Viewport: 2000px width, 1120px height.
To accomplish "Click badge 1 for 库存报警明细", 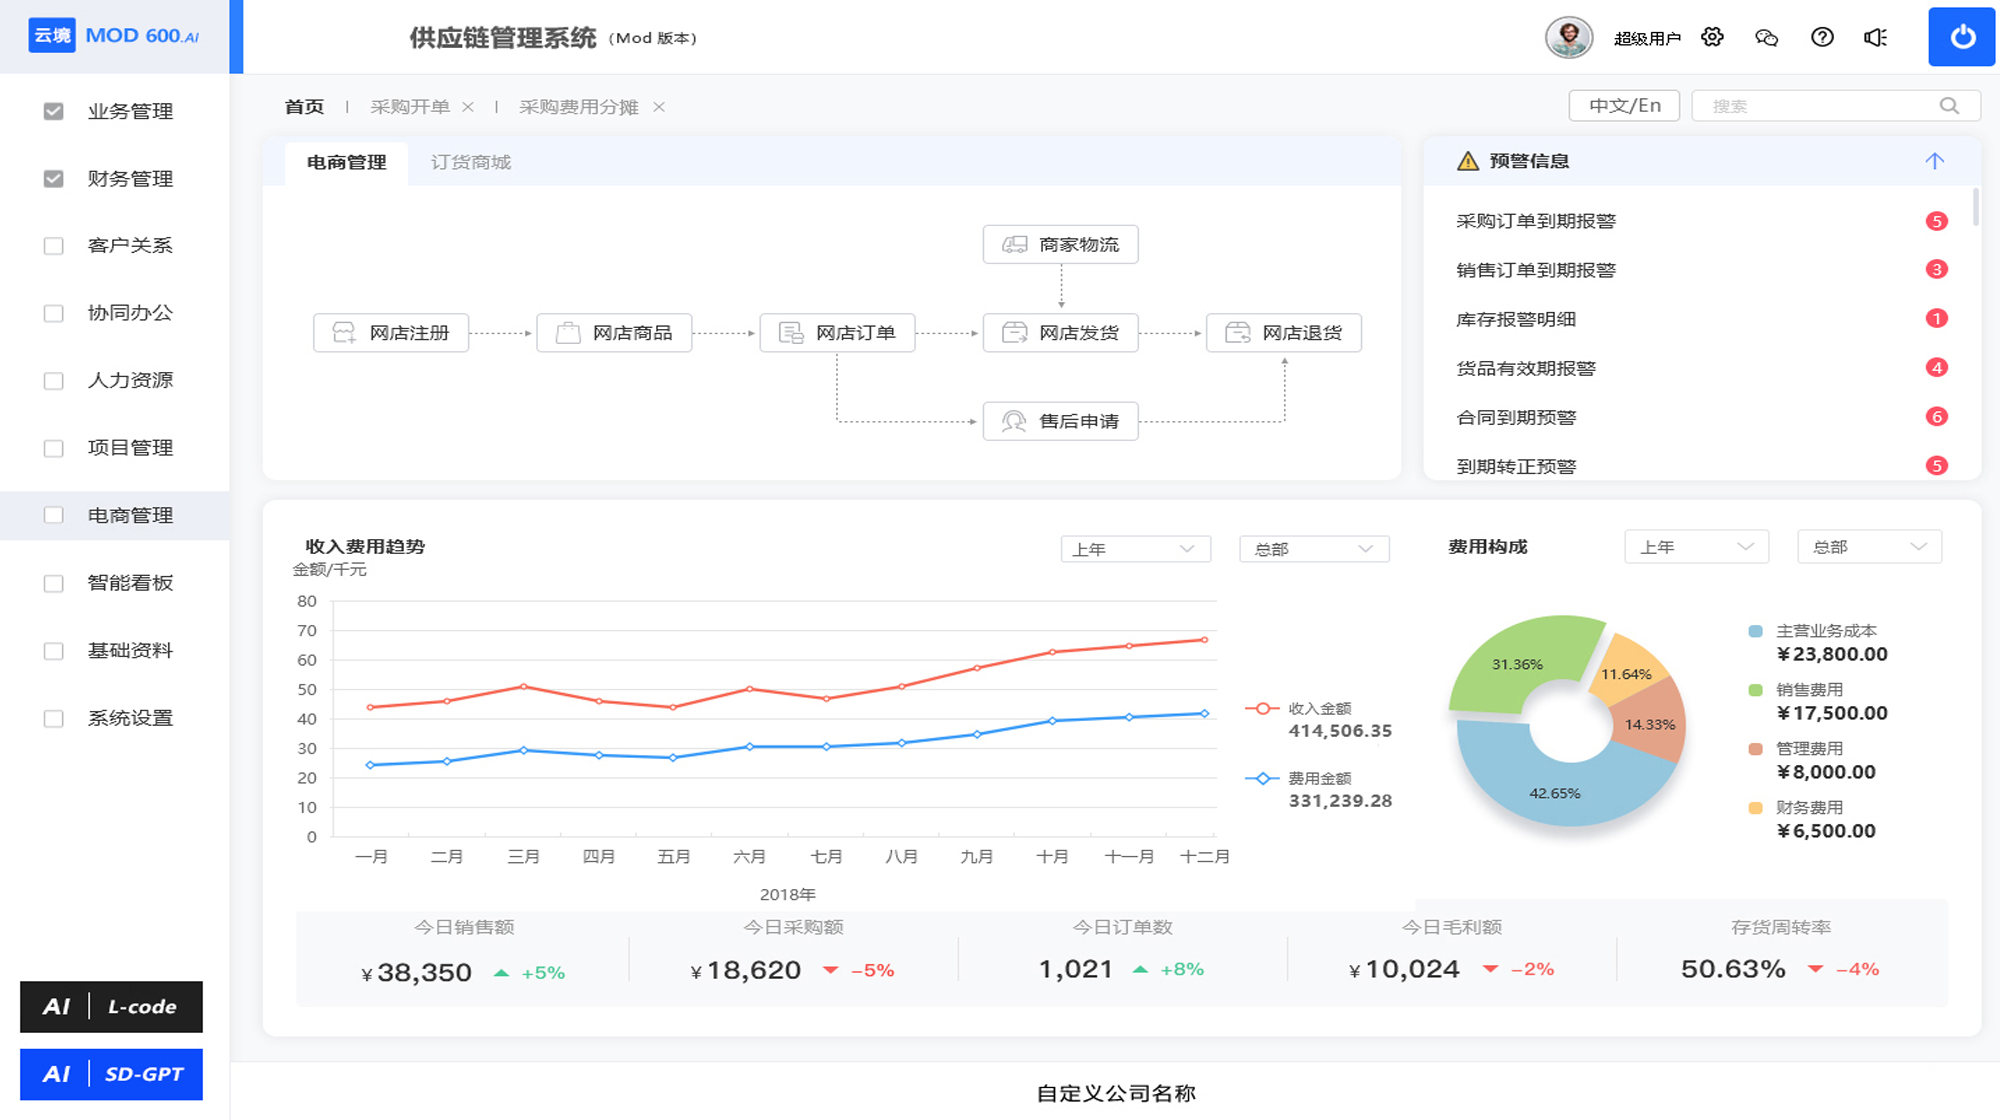I will tap(1936, 319).
